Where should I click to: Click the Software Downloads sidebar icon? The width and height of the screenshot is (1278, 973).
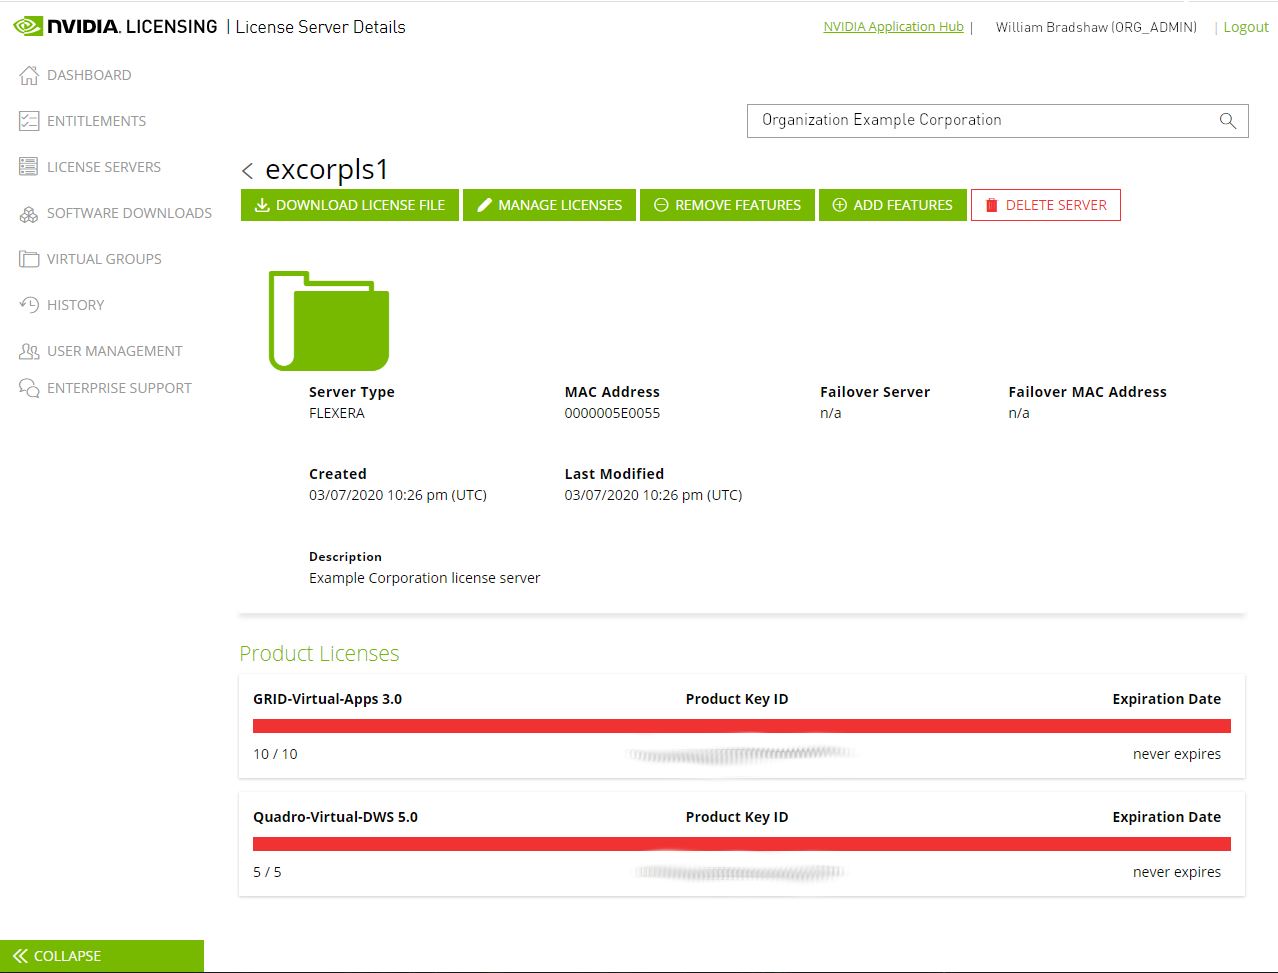28,212
